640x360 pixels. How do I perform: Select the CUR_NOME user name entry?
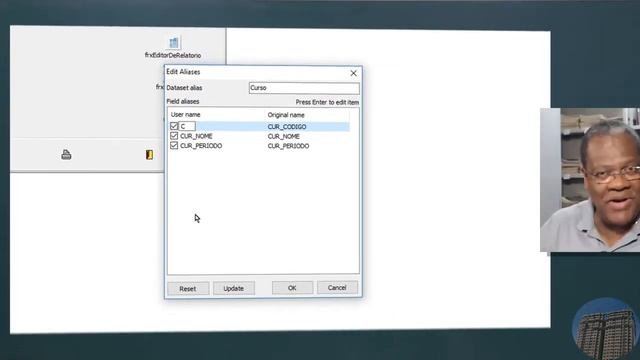pos(196,136)
